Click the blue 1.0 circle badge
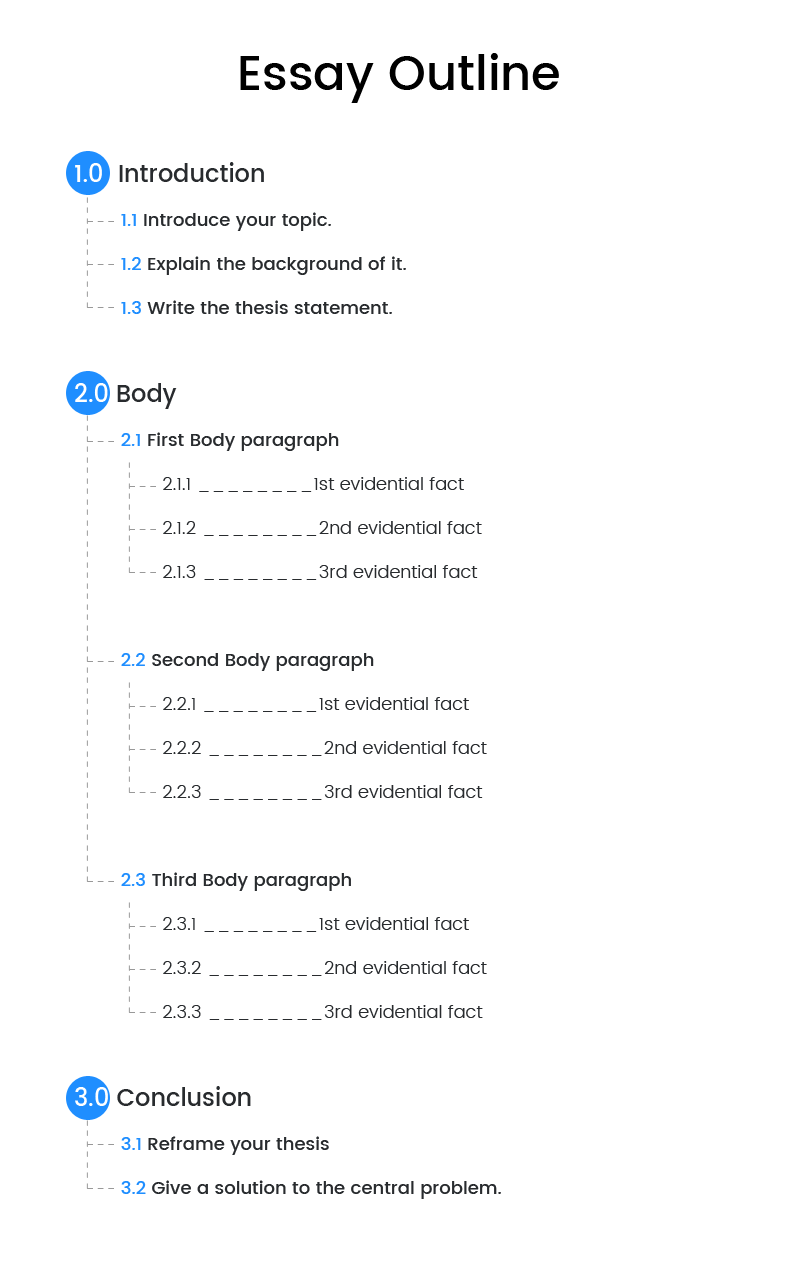 click(x=88, y=173)
